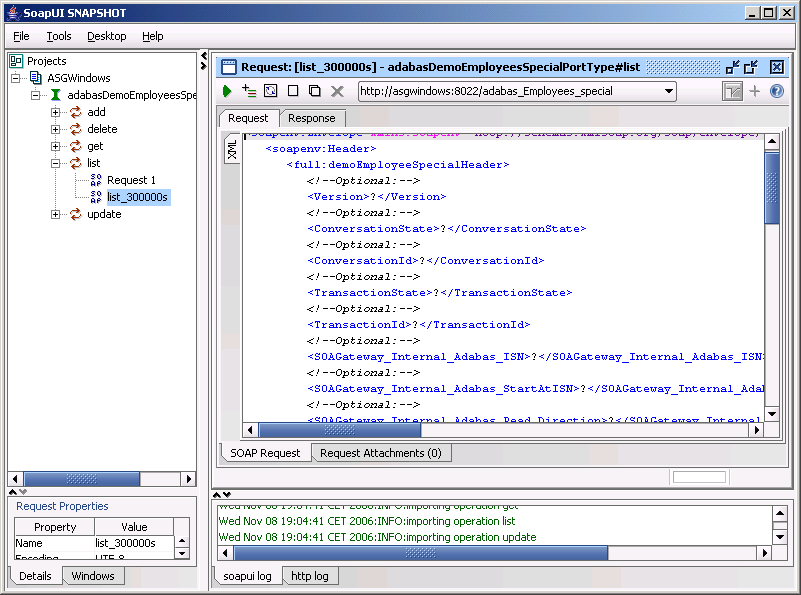
Task: Click get operation icon
Action: [76, 146]
